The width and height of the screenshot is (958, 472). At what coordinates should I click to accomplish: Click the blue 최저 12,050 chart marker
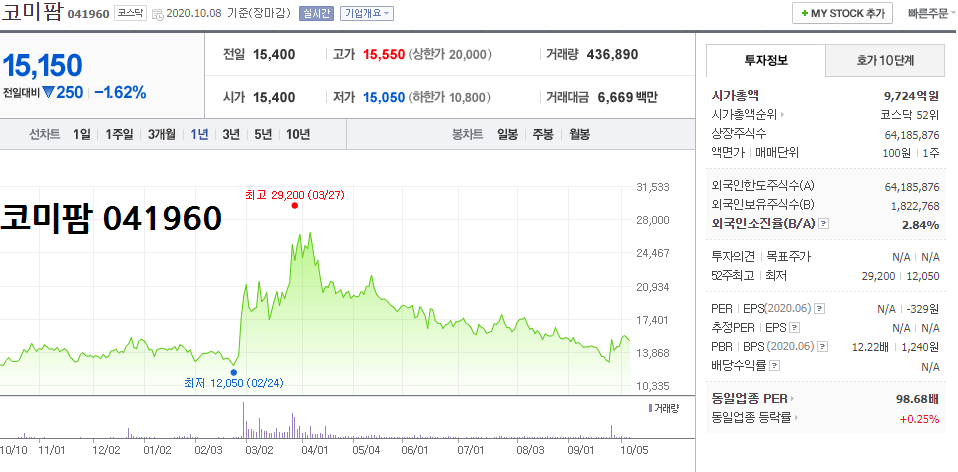click(x=233, y=372)
